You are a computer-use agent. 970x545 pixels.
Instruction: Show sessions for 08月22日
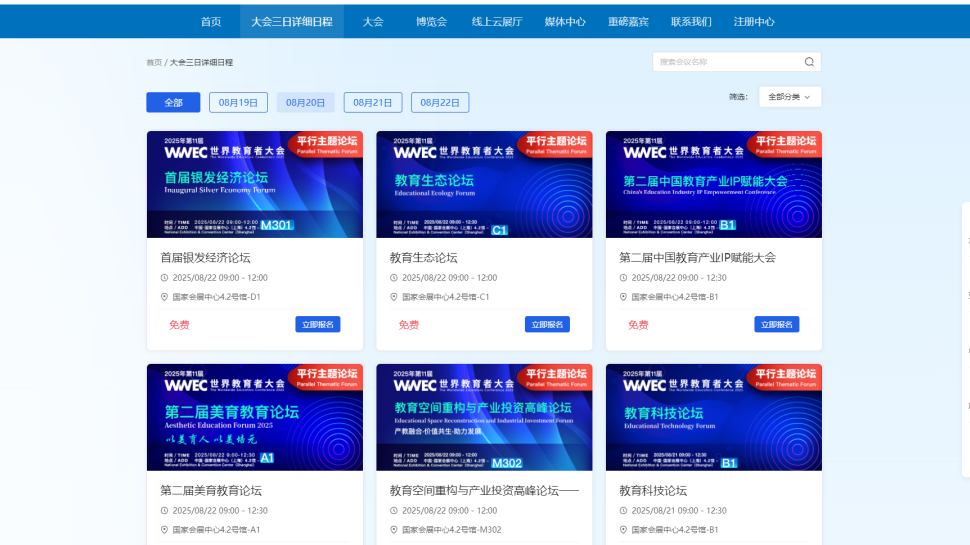[440, 103]
